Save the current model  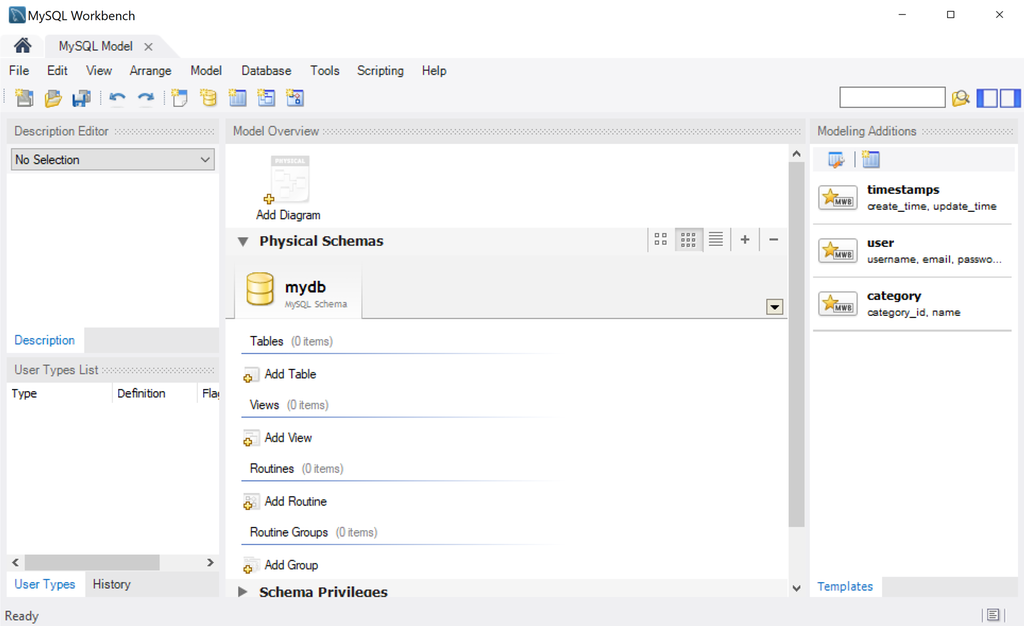tap(81, 97)
